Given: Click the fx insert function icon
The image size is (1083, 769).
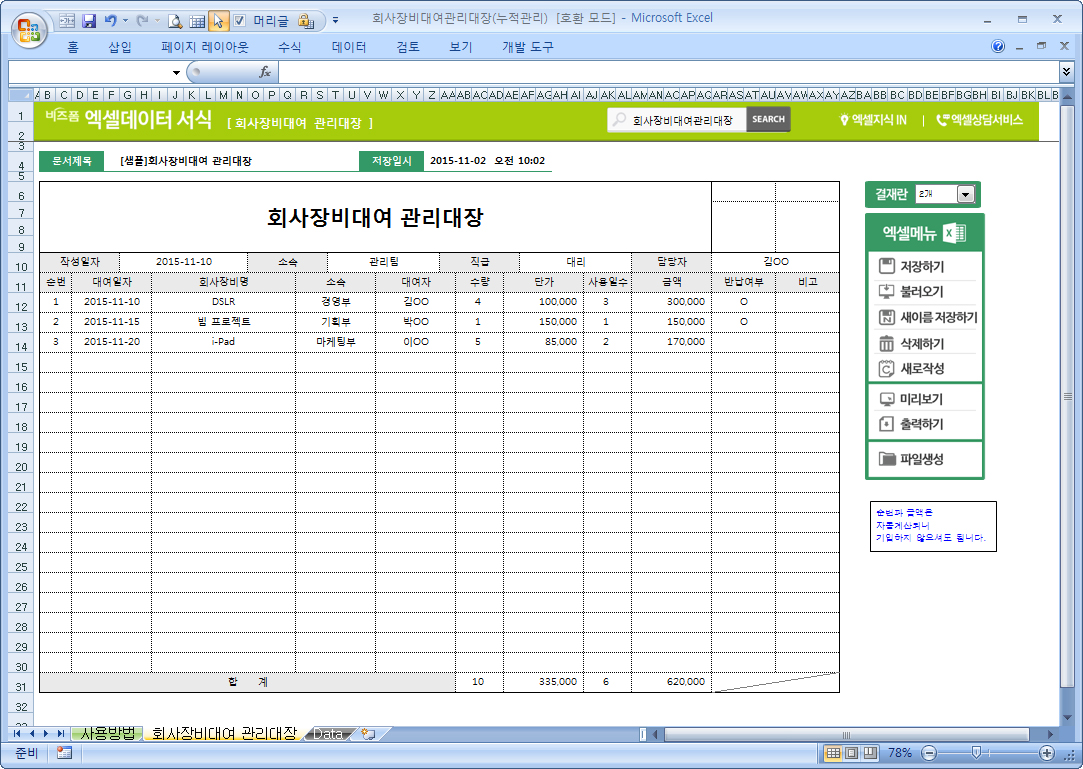Looking at the screenshot, I should point(265,72).
